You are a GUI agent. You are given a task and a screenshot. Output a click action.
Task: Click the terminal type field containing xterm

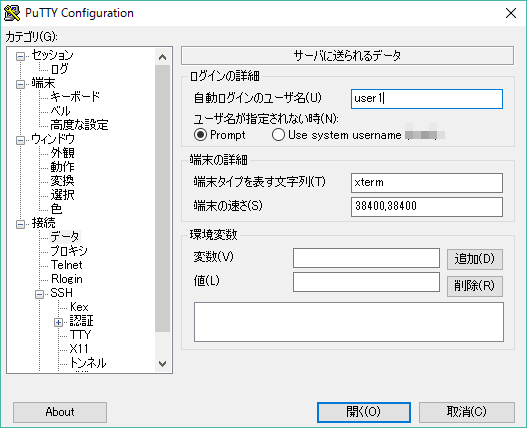[x=427, y=183]
